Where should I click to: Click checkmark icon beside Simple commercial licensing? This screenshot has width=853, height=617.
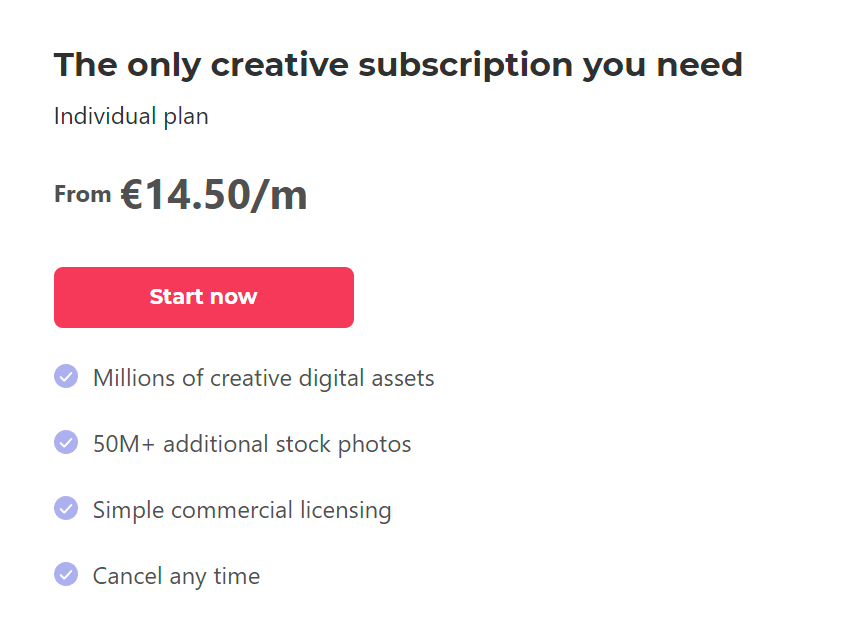[x=66, y=508]
